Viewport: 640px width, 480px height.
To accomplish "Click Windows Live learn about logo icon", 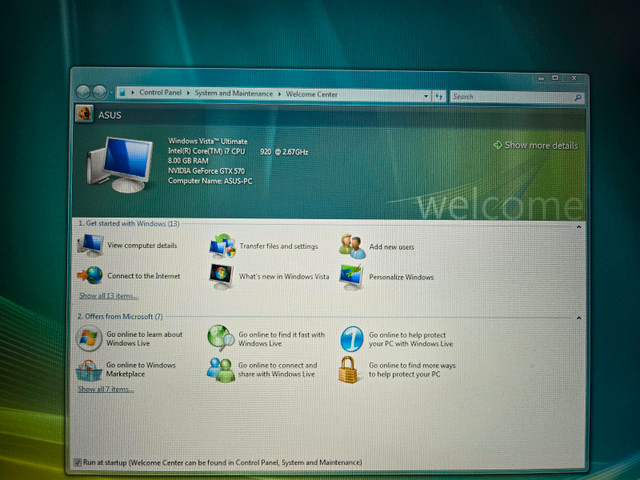I will [x=89, y=338].
